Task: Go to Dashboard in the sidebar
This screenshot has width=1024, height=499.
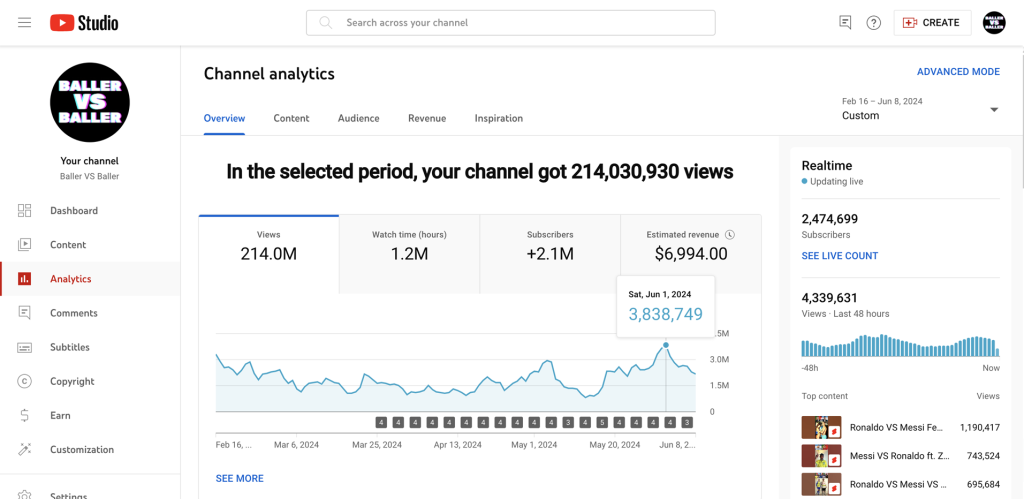Action: (90, 210)
